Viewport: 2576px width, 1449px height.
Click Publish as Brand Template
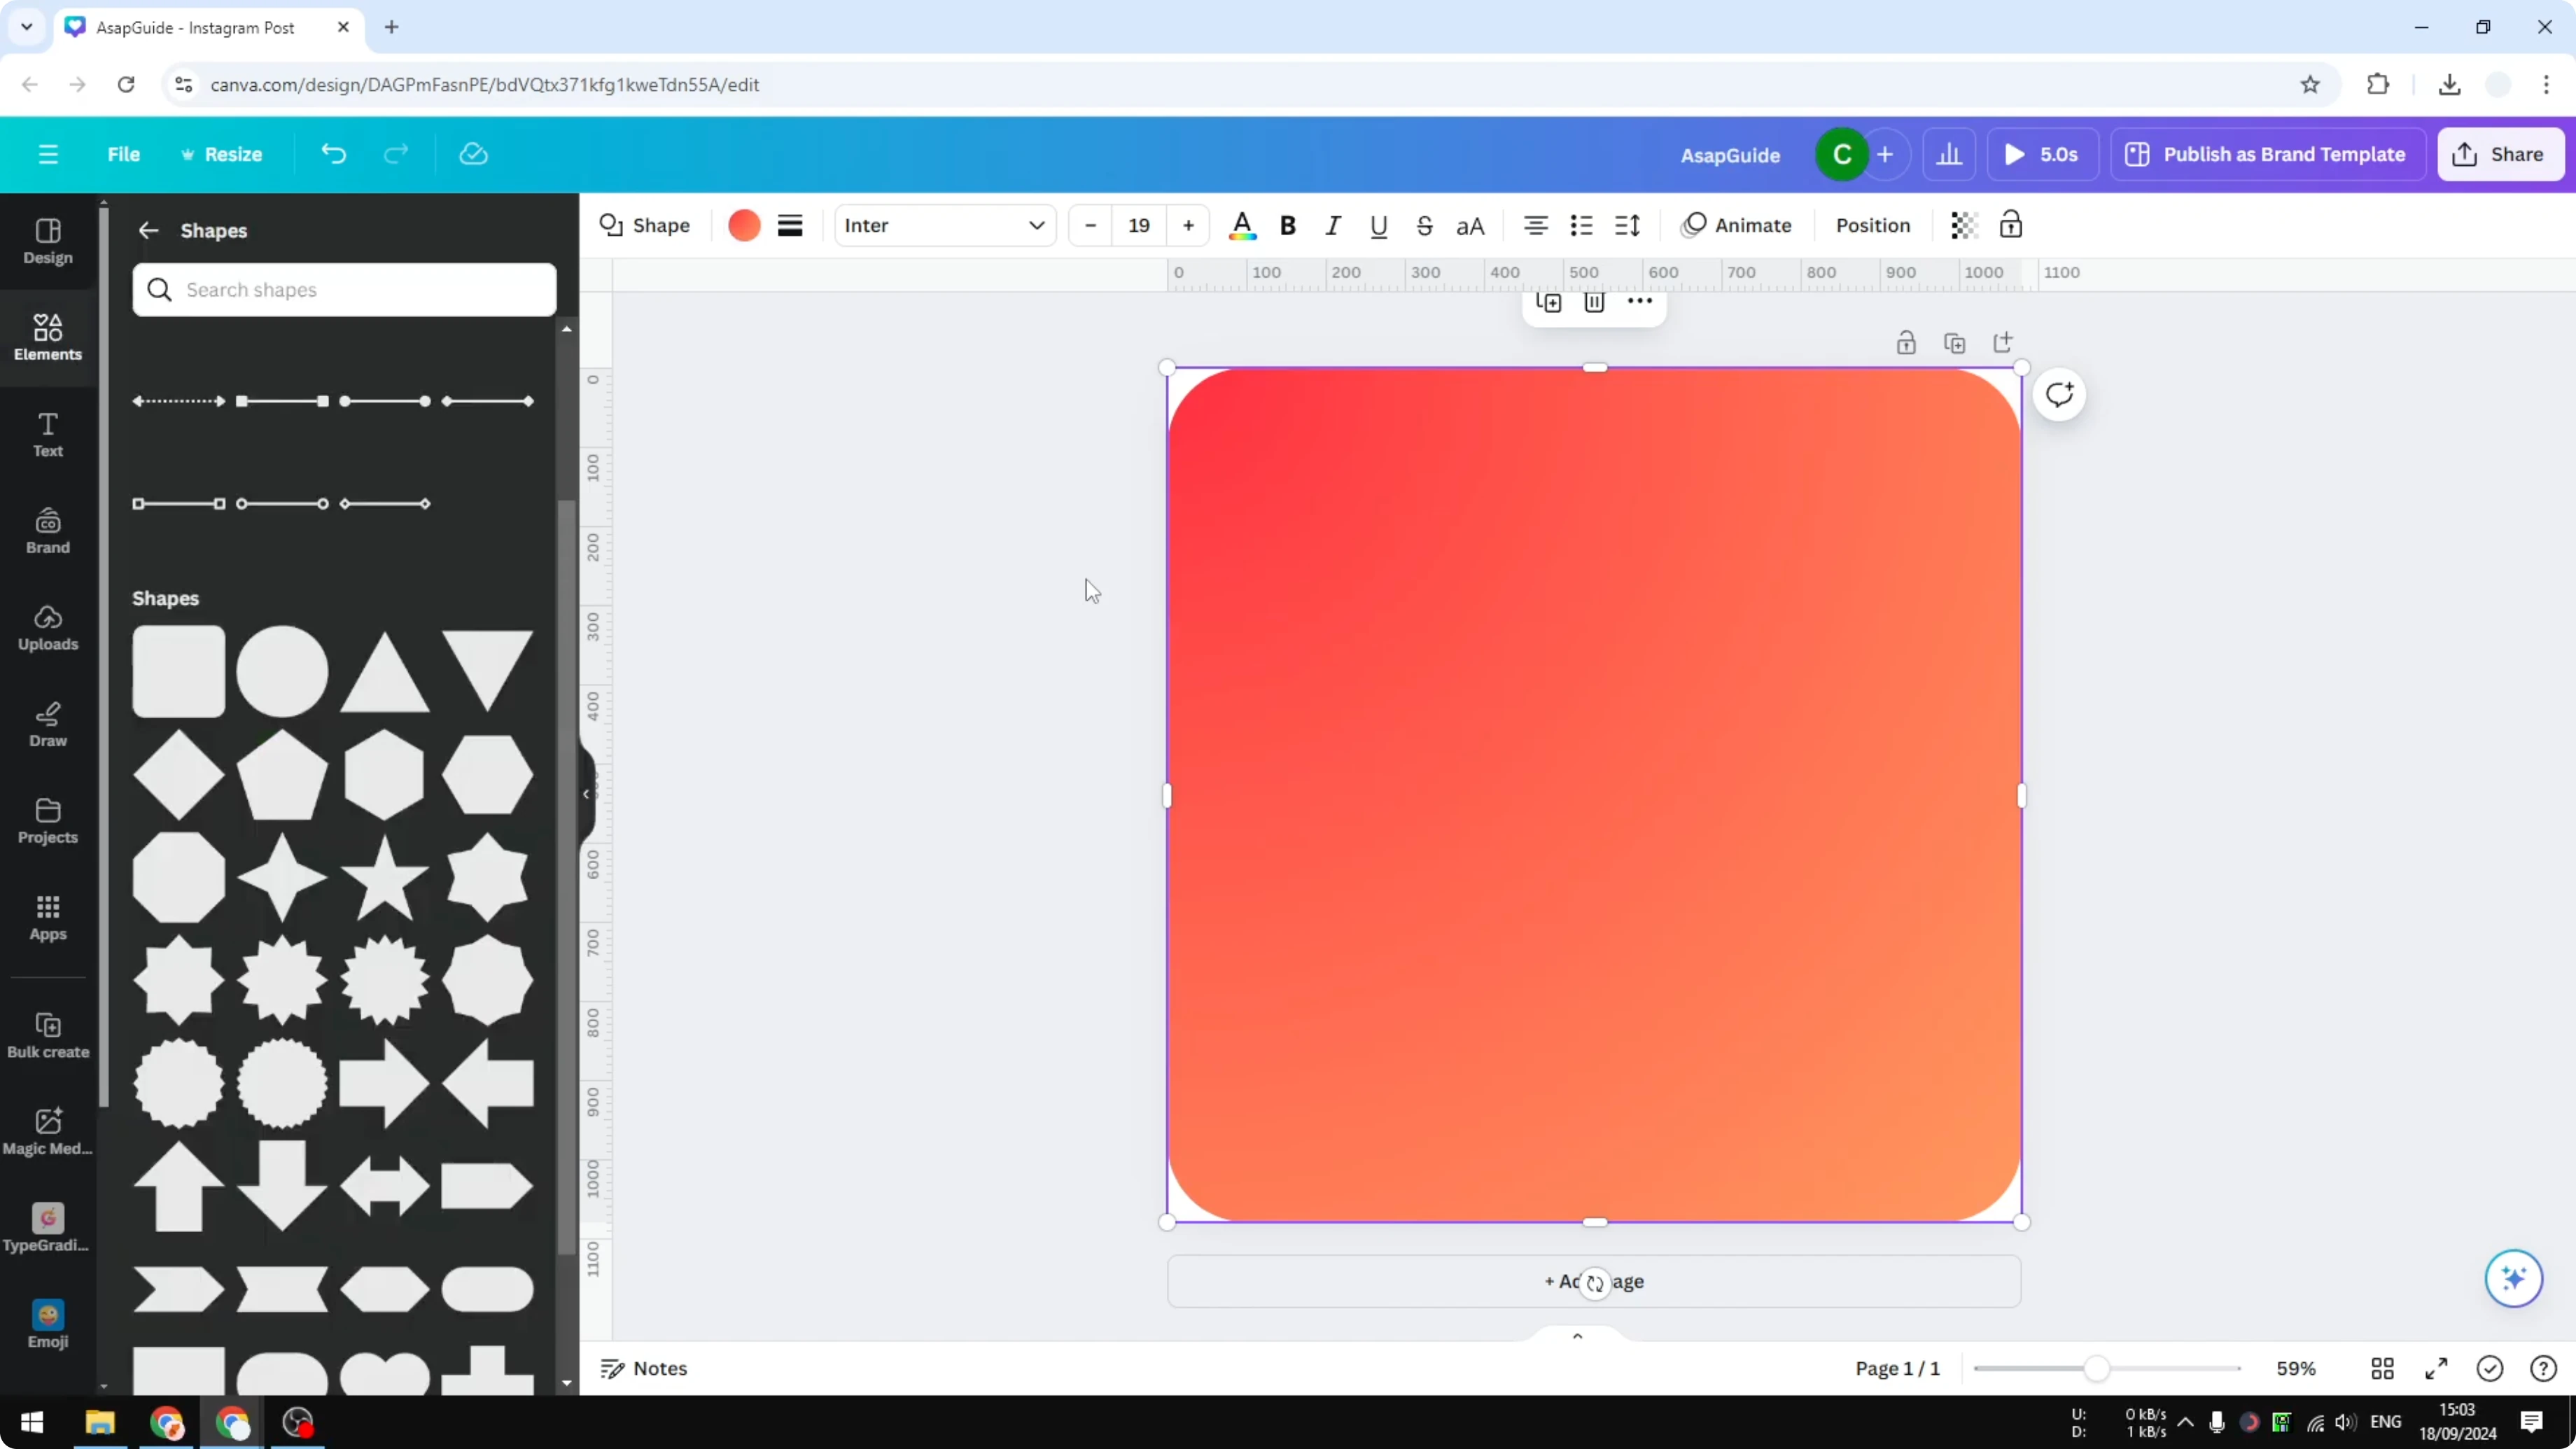click(x=2268, y=154)
